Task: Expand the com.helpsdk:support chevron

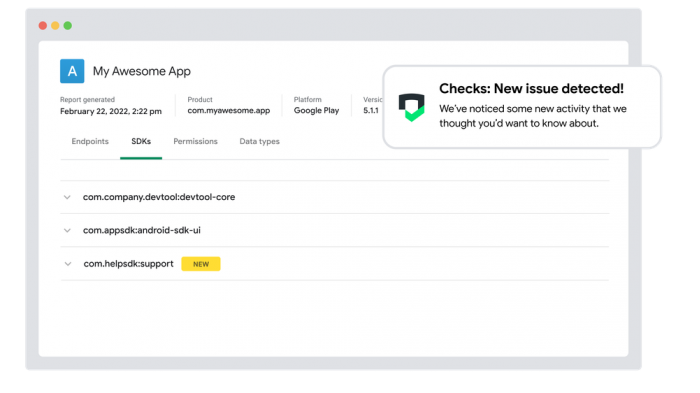Action: 67,264
